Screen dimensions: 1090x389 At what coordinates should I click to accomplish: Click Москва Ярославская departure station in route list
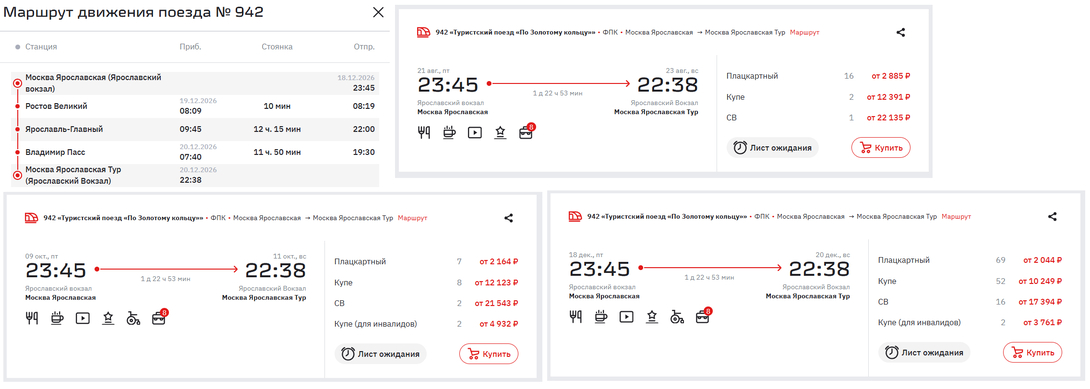tap(93, 83)
